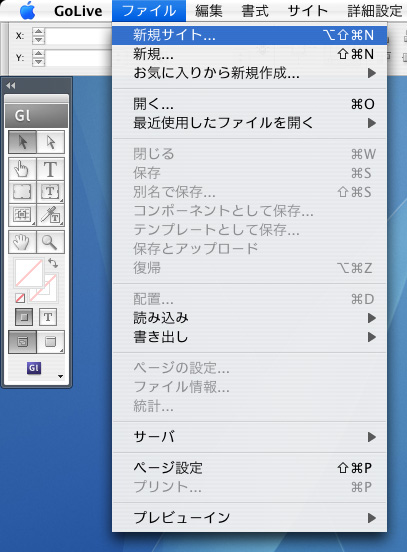The width and height of the screenshot is (407, 552).
Task: Click the swap fill and stroke arrows
Action: 53,263
